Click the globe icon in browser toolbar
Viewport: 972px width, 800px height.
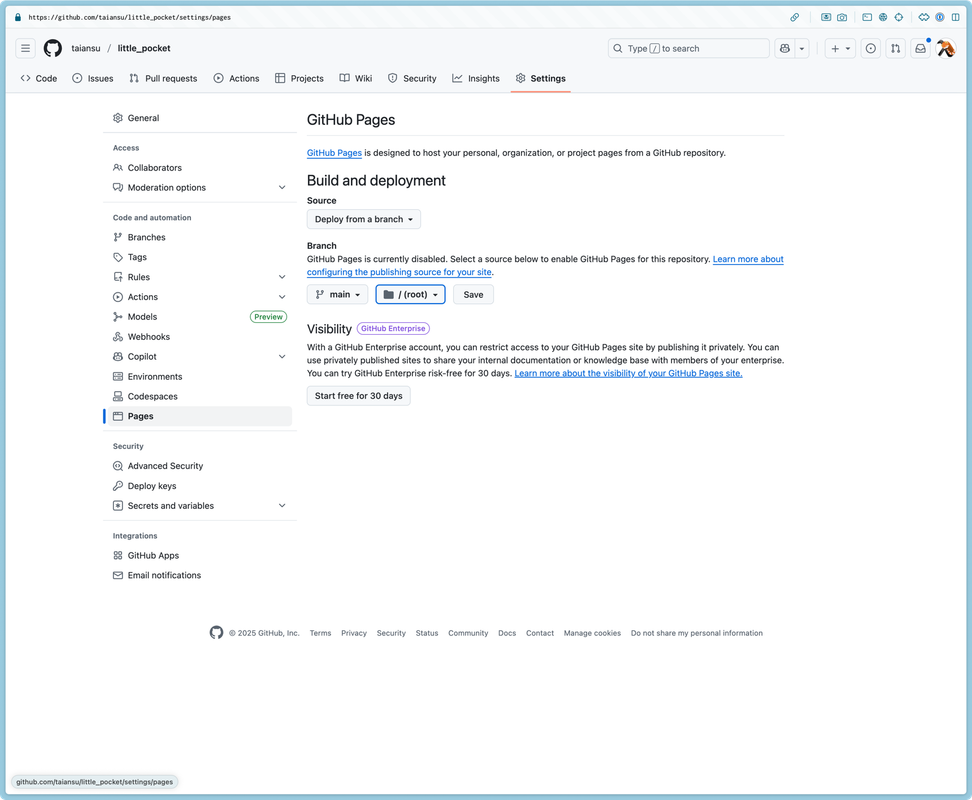coord(883,17)
